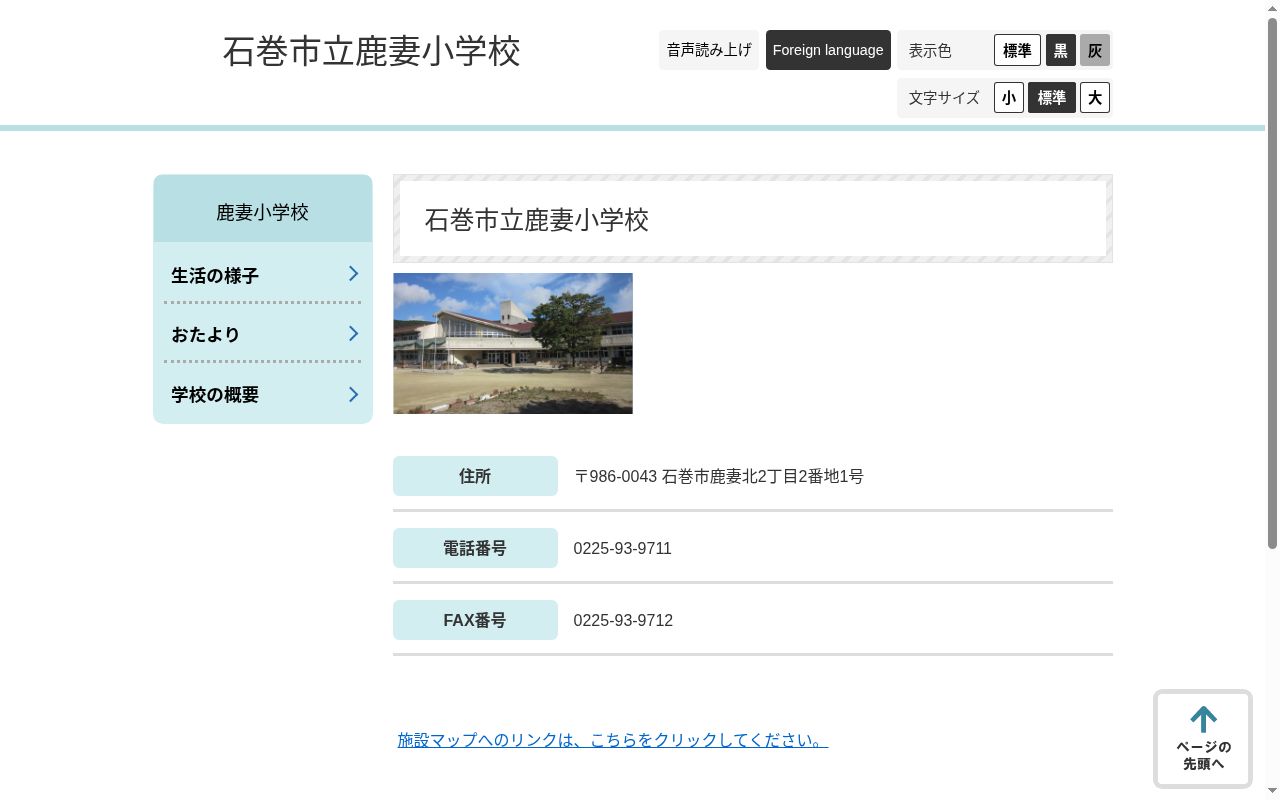The height and width of the screenshot is (800, 1280).
Task: Set display color to 標準
Action: 1017,50
